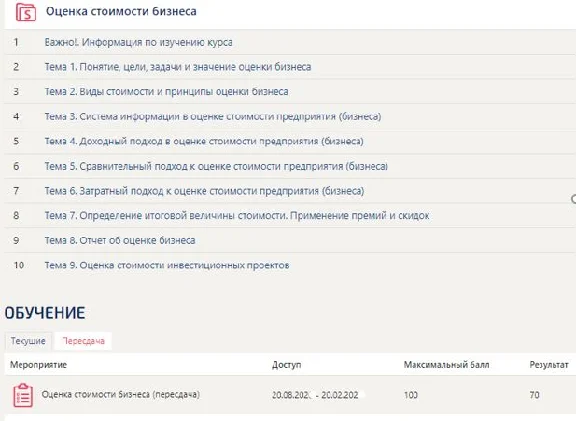This screenshot has height=421, width=576.
Task: Click the Мероприятие column header
Action: click(x=39, y=365)
